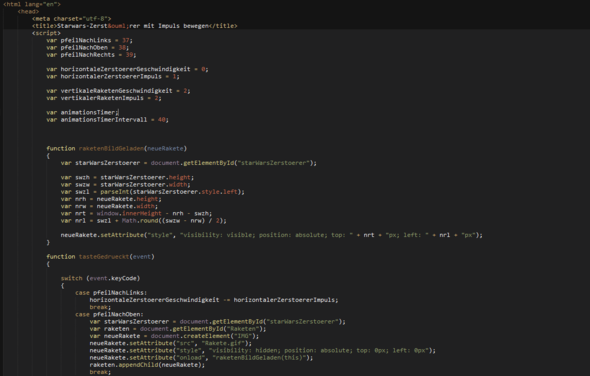Click function name 'raketenBildGeladen'
The height and width of the screenshot is (376, 590).
(111, 149)
